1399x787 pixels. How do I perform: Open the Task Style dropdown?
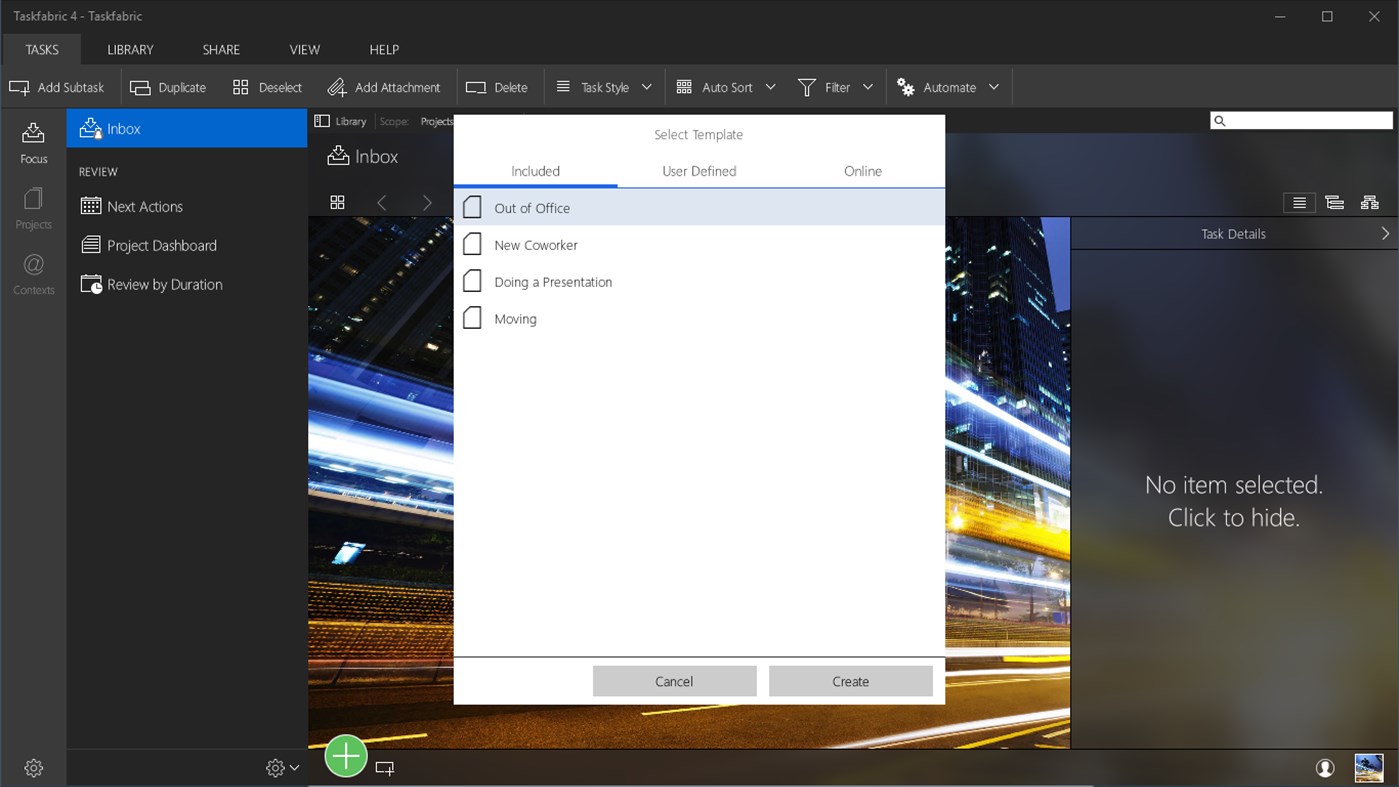(645, 87)
